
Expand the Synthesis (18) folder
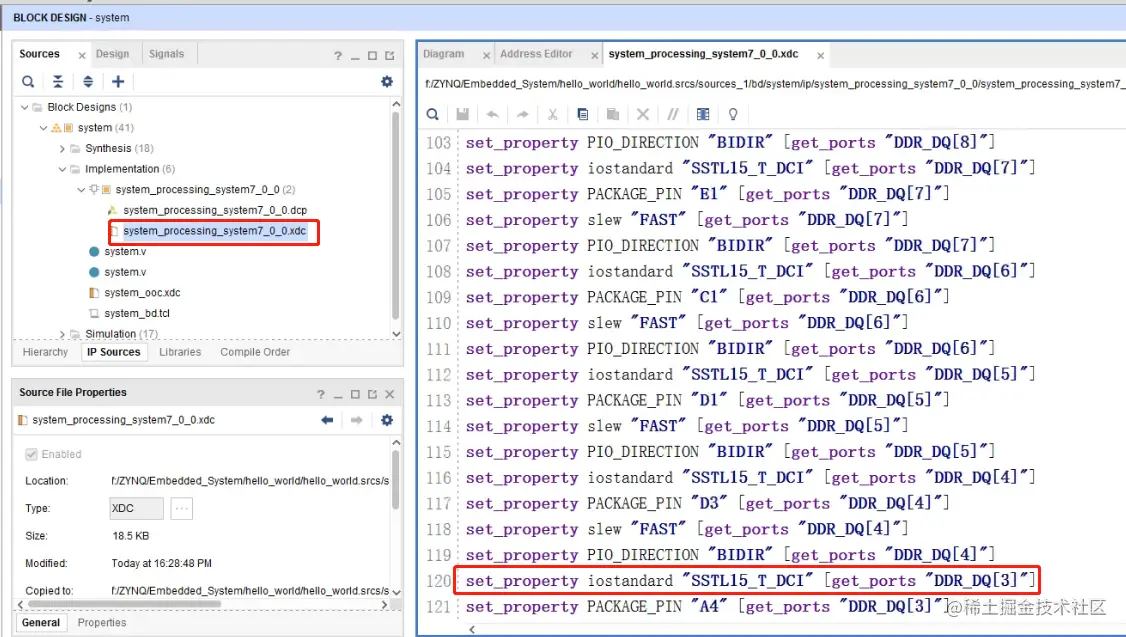click(62, 149)
